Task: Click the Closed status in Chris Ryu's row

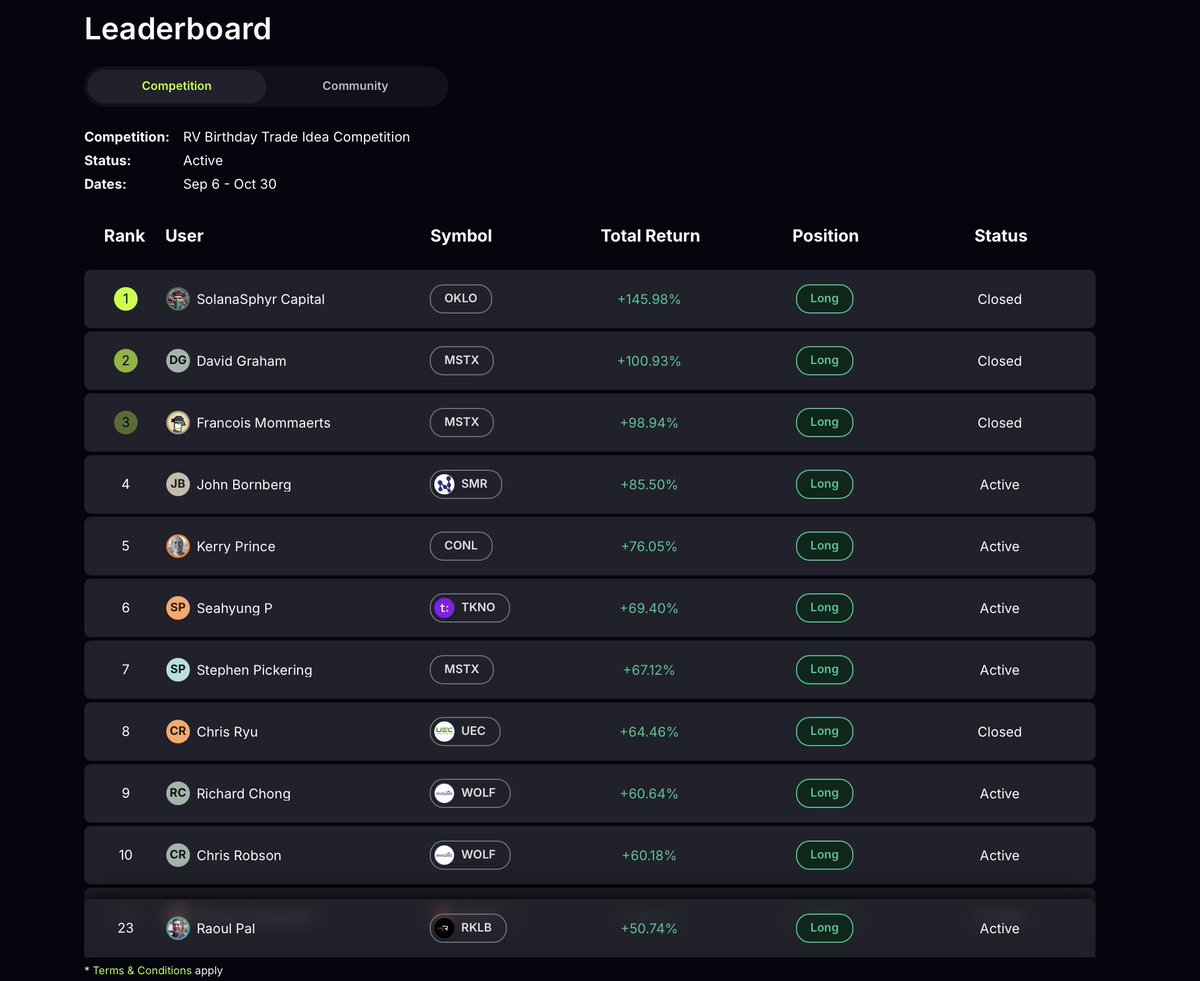Action: [999, 732]
